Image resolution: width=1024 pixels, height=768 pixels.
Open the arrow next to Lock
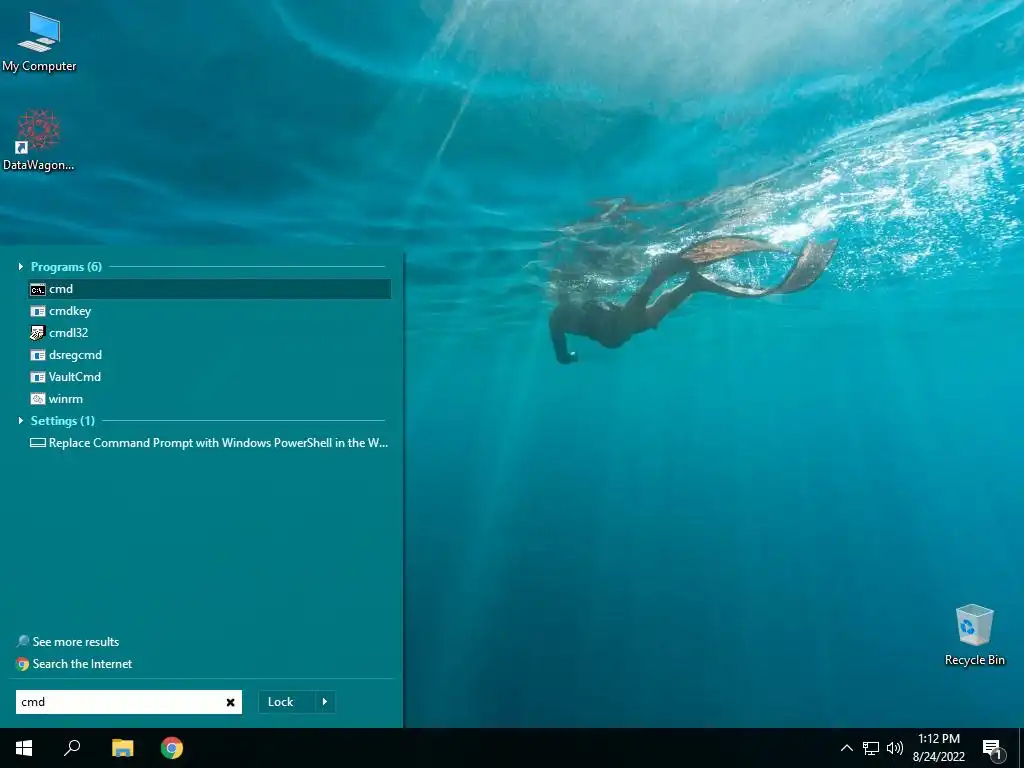point(325,702)
